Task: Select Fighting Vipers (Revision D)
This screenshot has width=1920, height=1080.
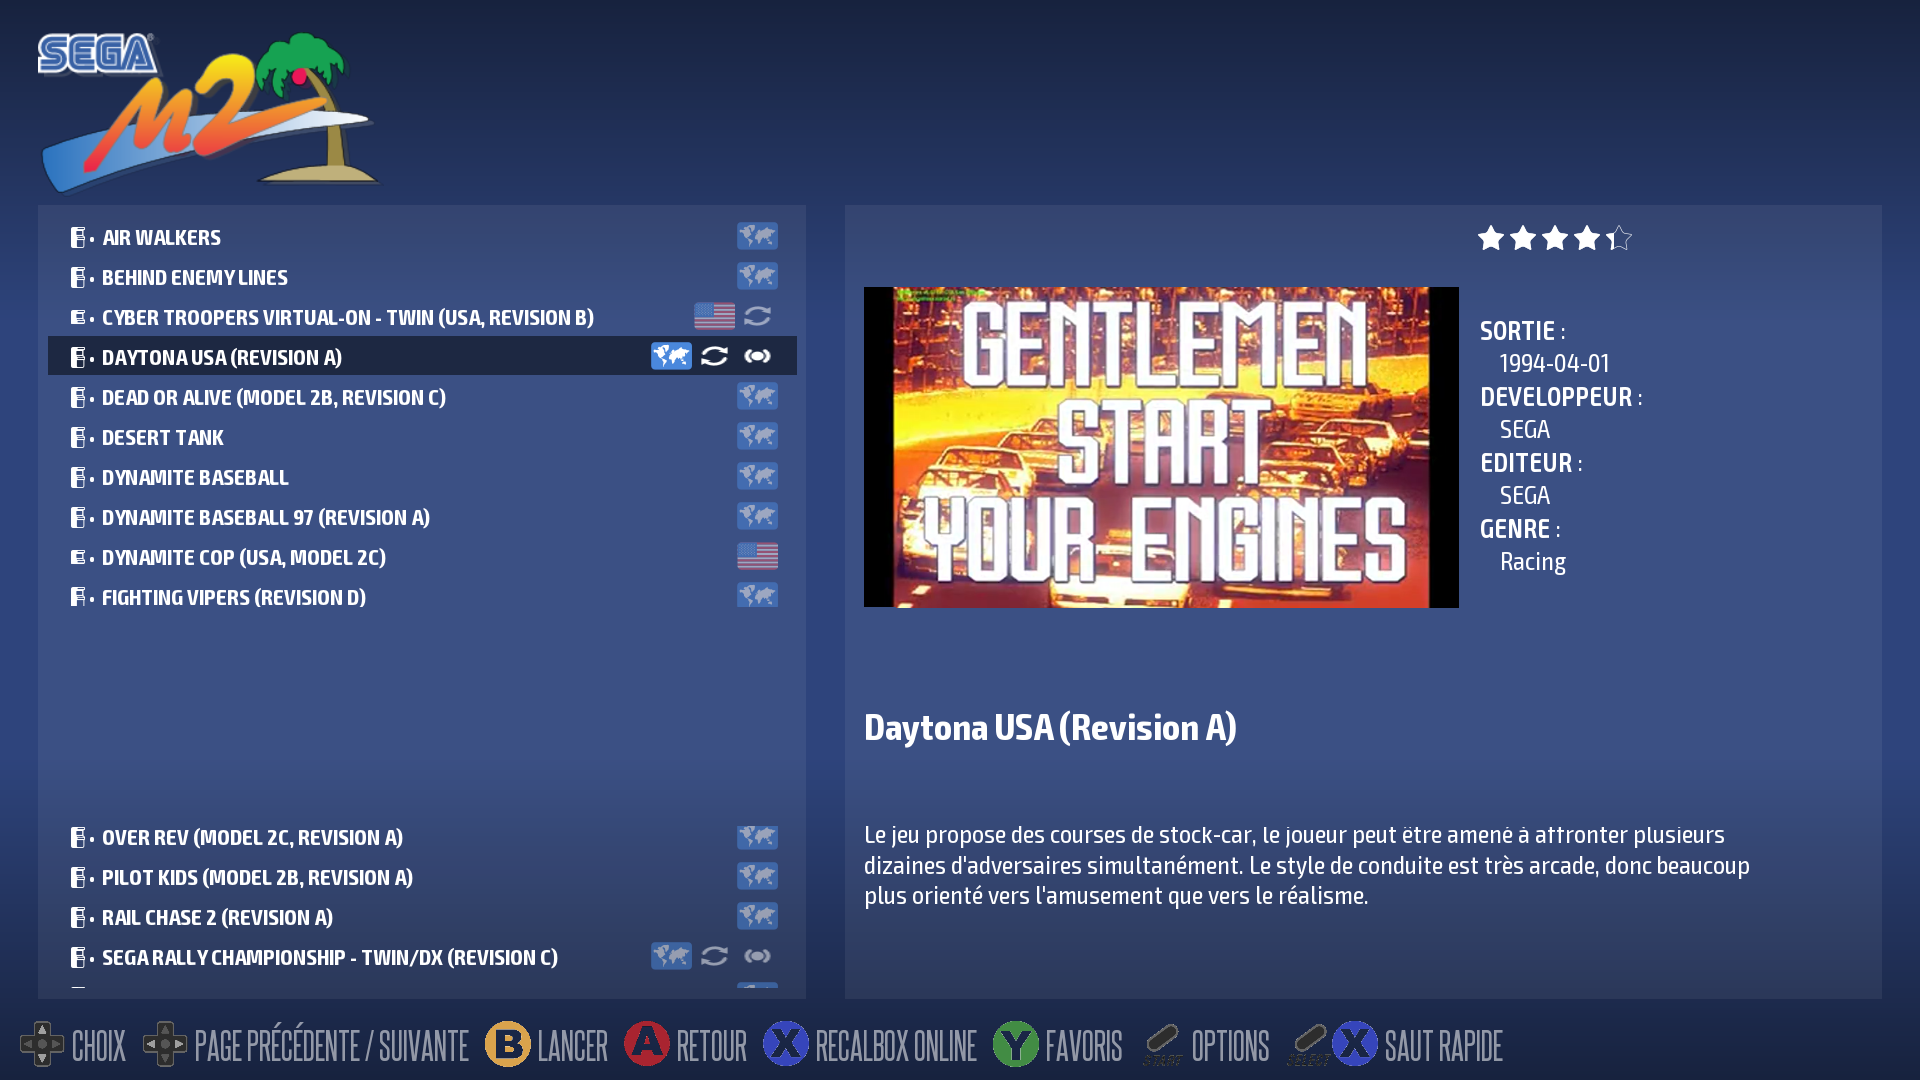Action: [422, 597]
